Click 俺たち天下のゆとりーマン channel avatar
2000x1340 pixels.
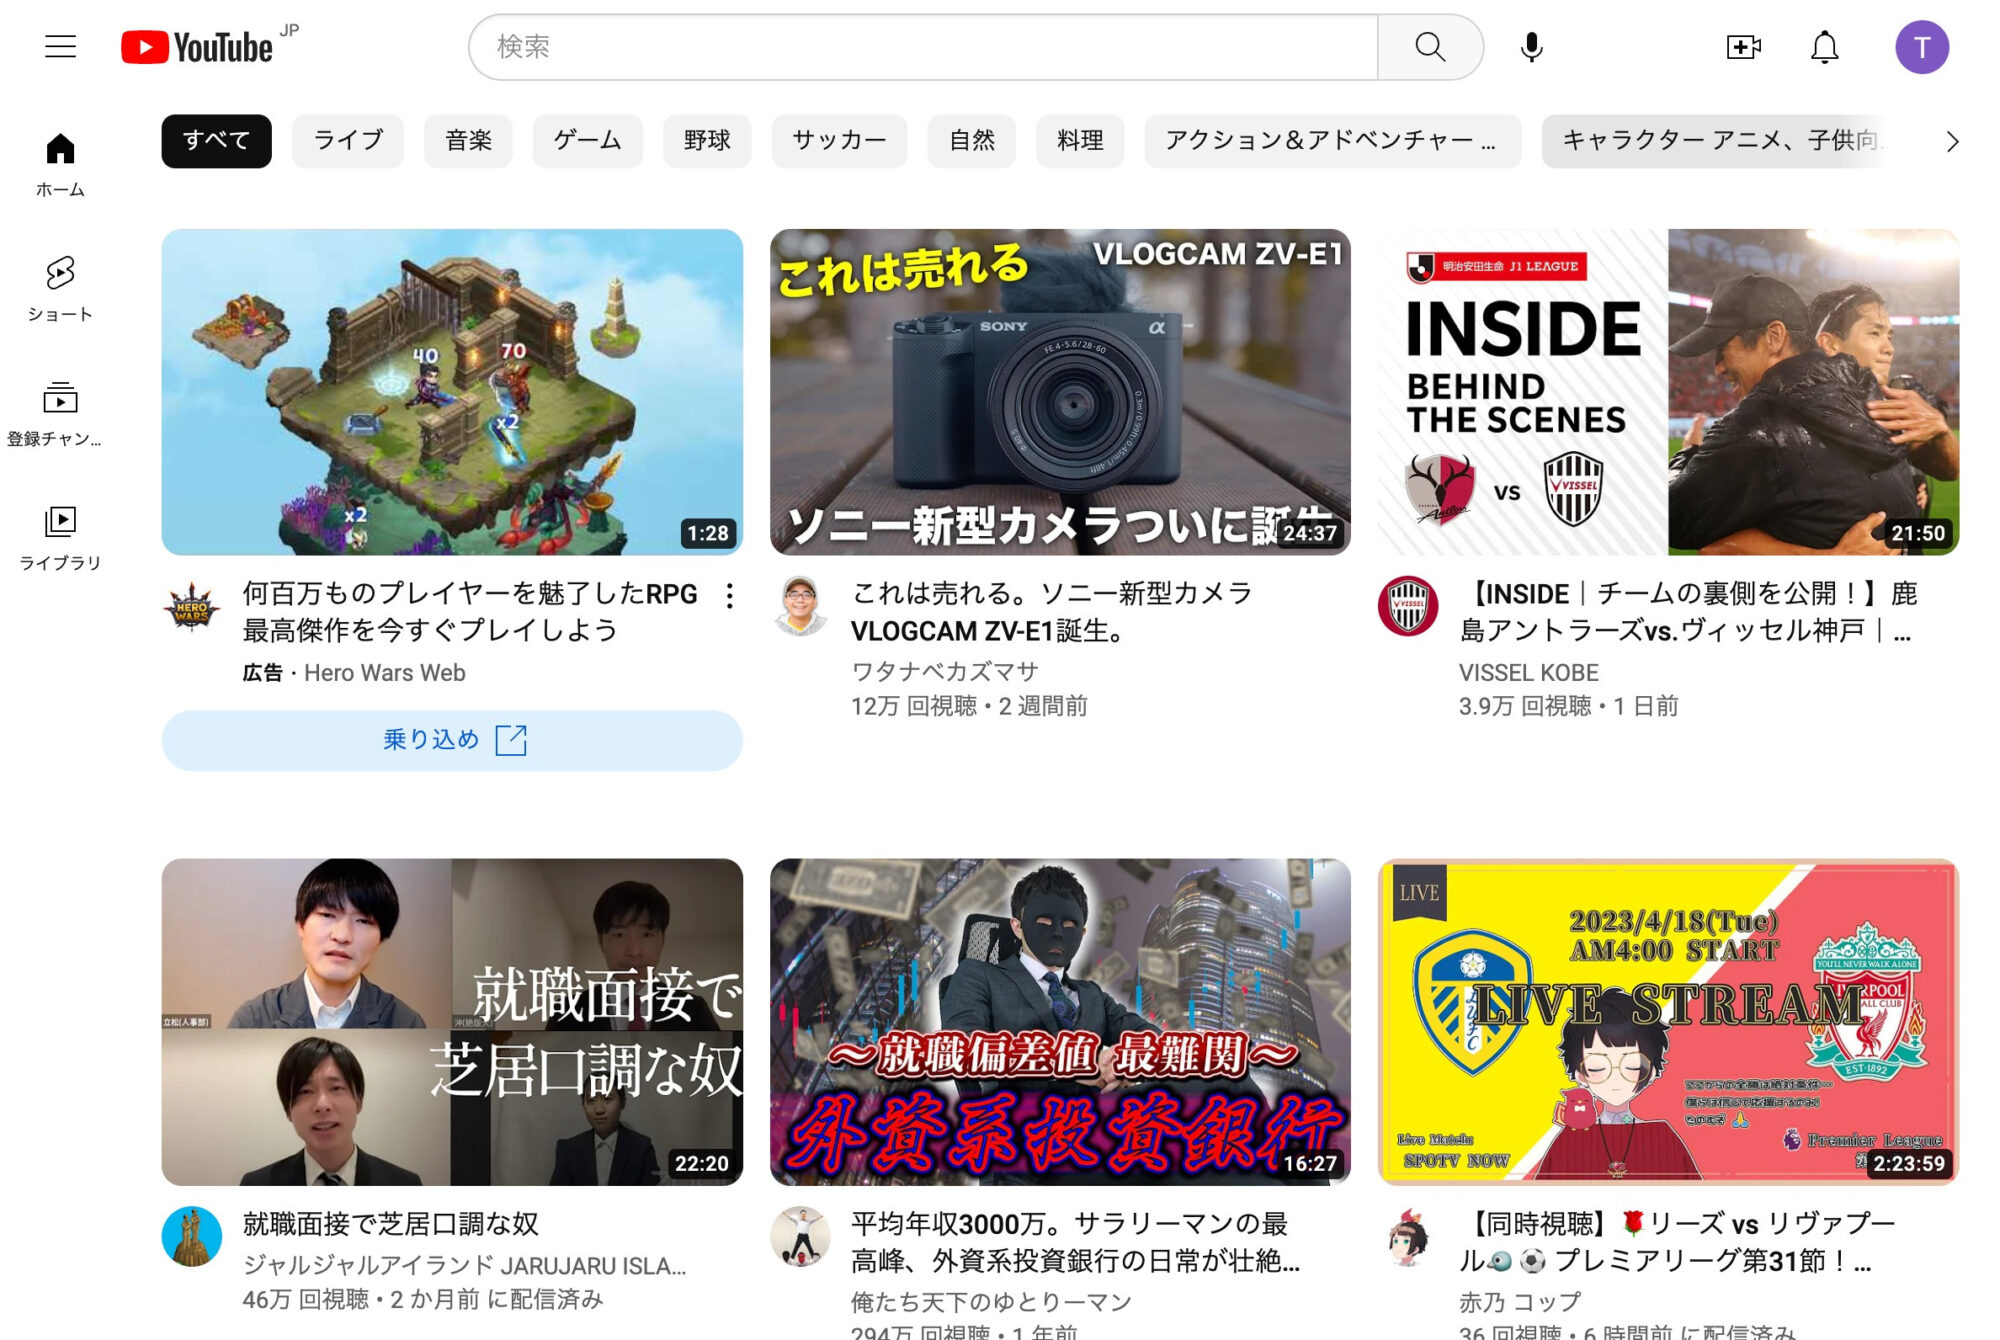tap(800, 1236)
